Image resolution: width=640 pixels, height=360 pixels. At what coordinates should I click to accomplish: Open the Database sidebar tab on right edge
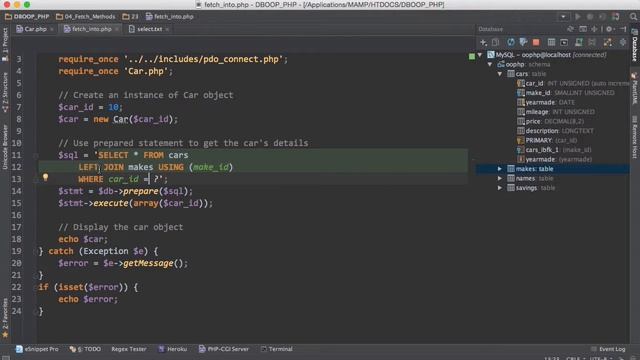[x=635, y=46]
